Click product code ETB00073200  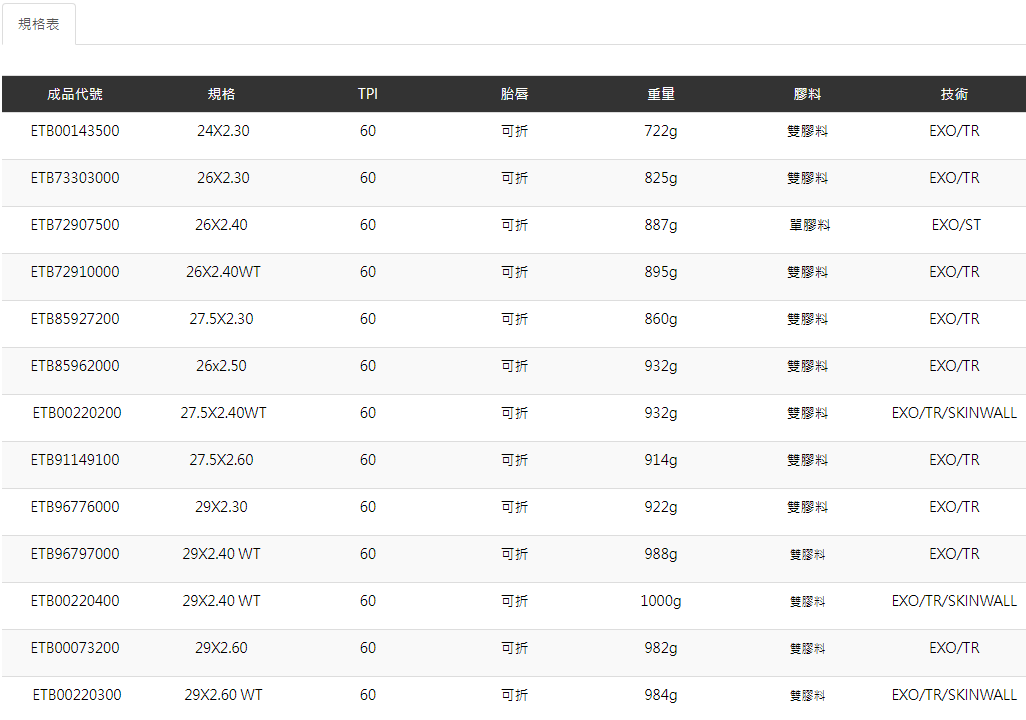pos(75,648)
